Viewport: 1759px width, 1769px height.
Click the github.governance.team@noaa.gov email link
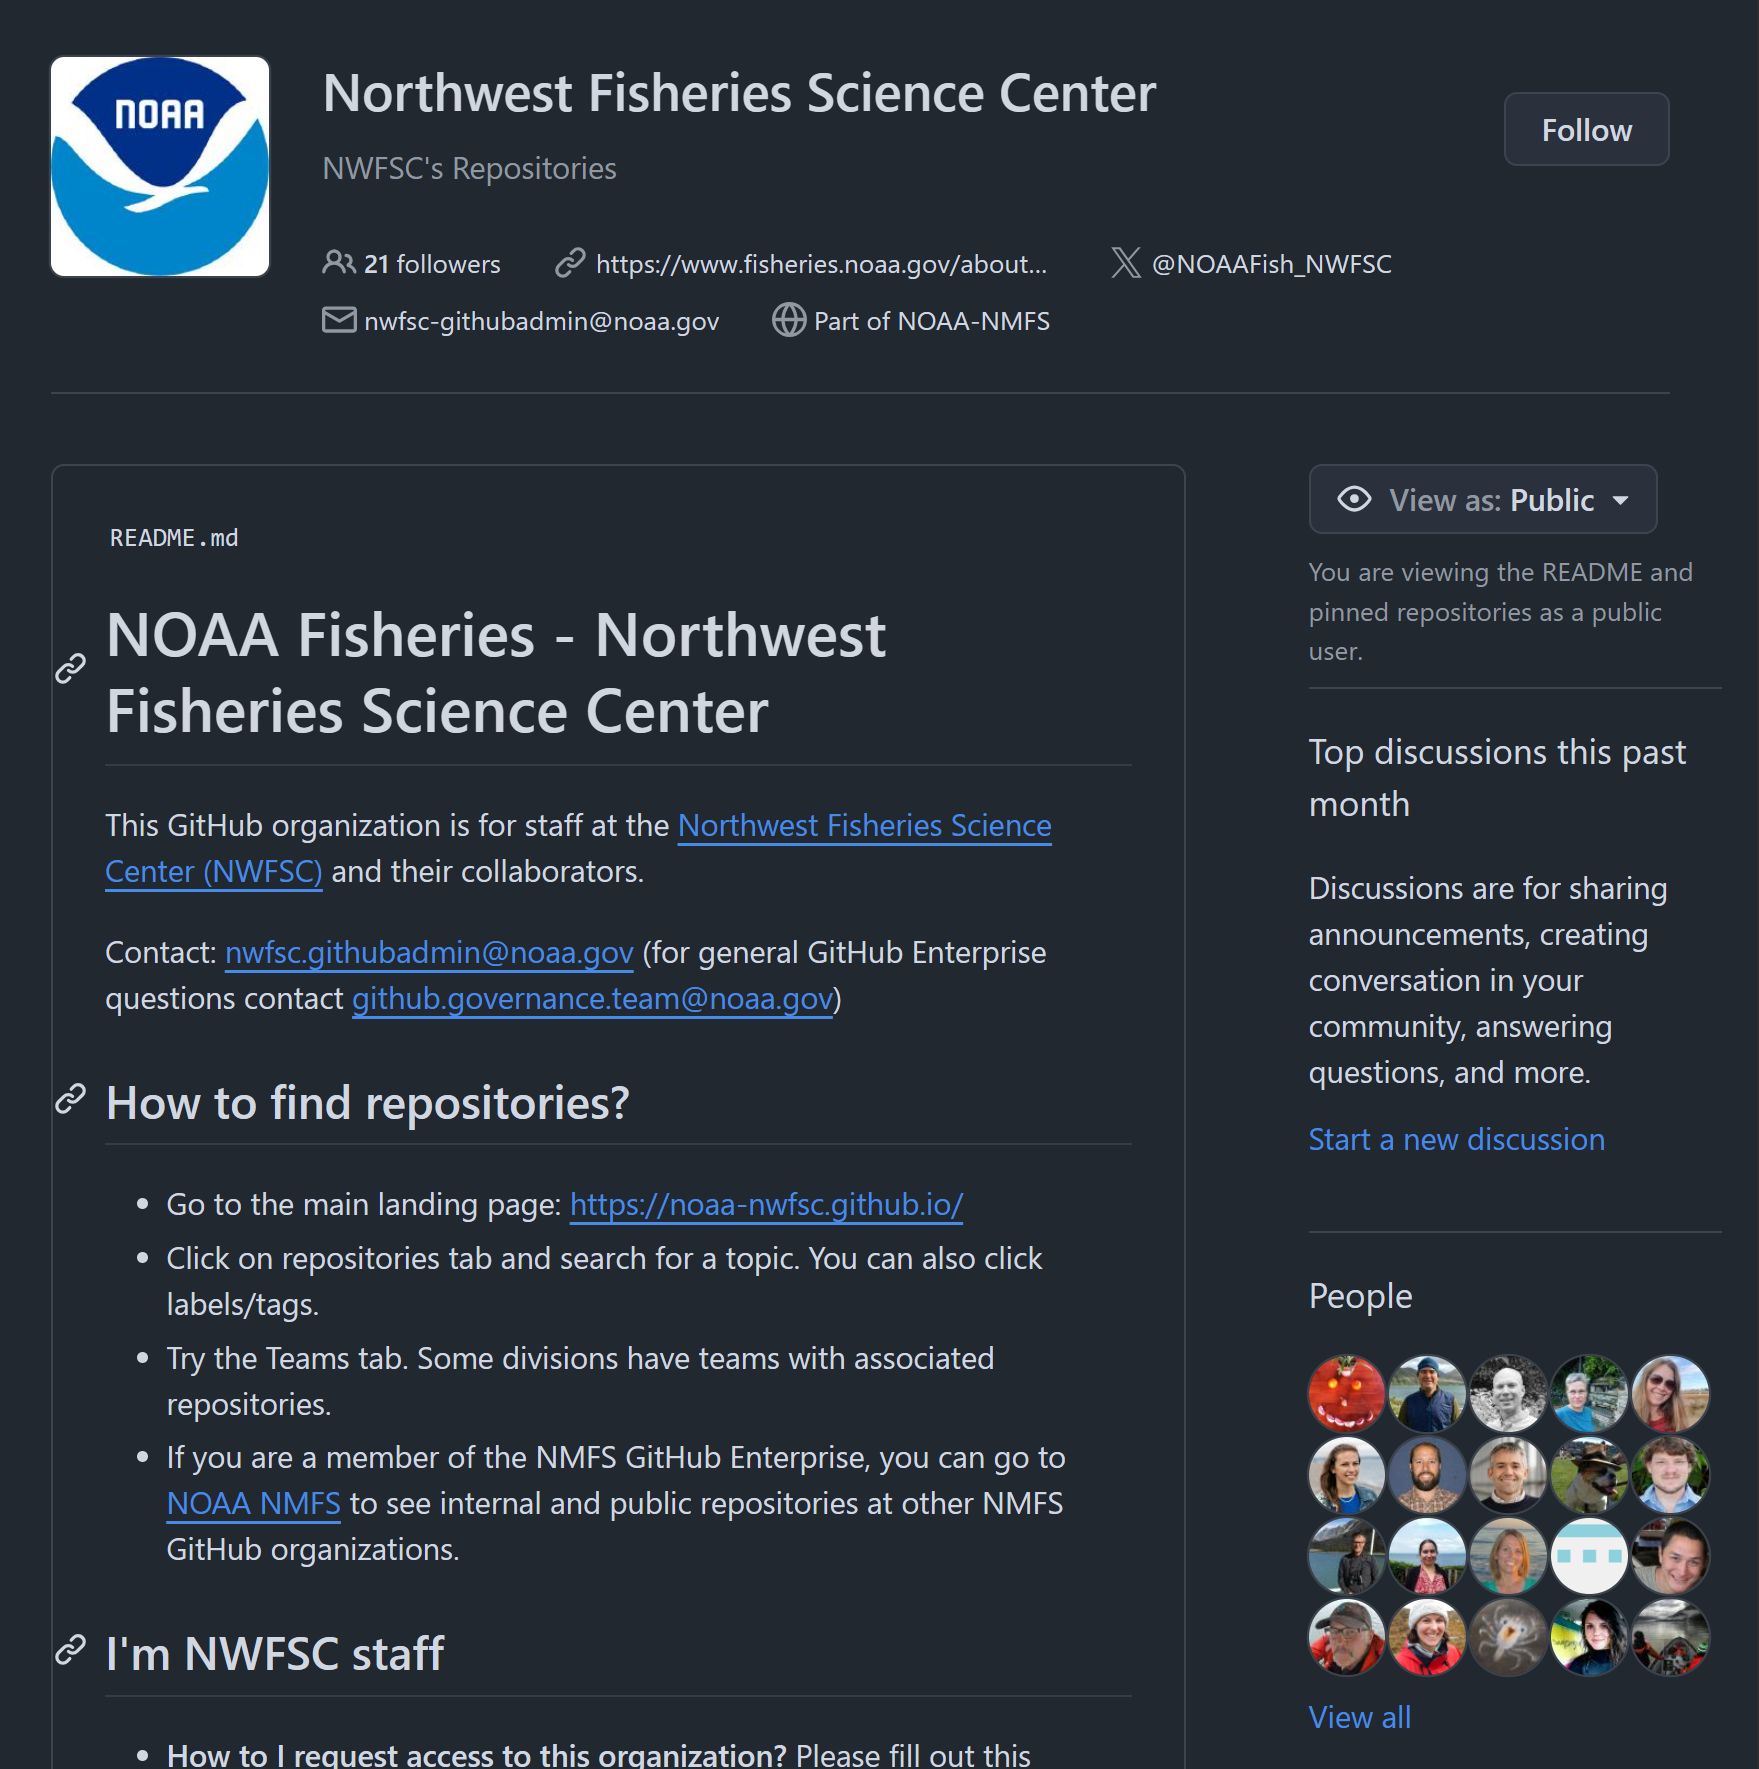(x=592, y=998)
